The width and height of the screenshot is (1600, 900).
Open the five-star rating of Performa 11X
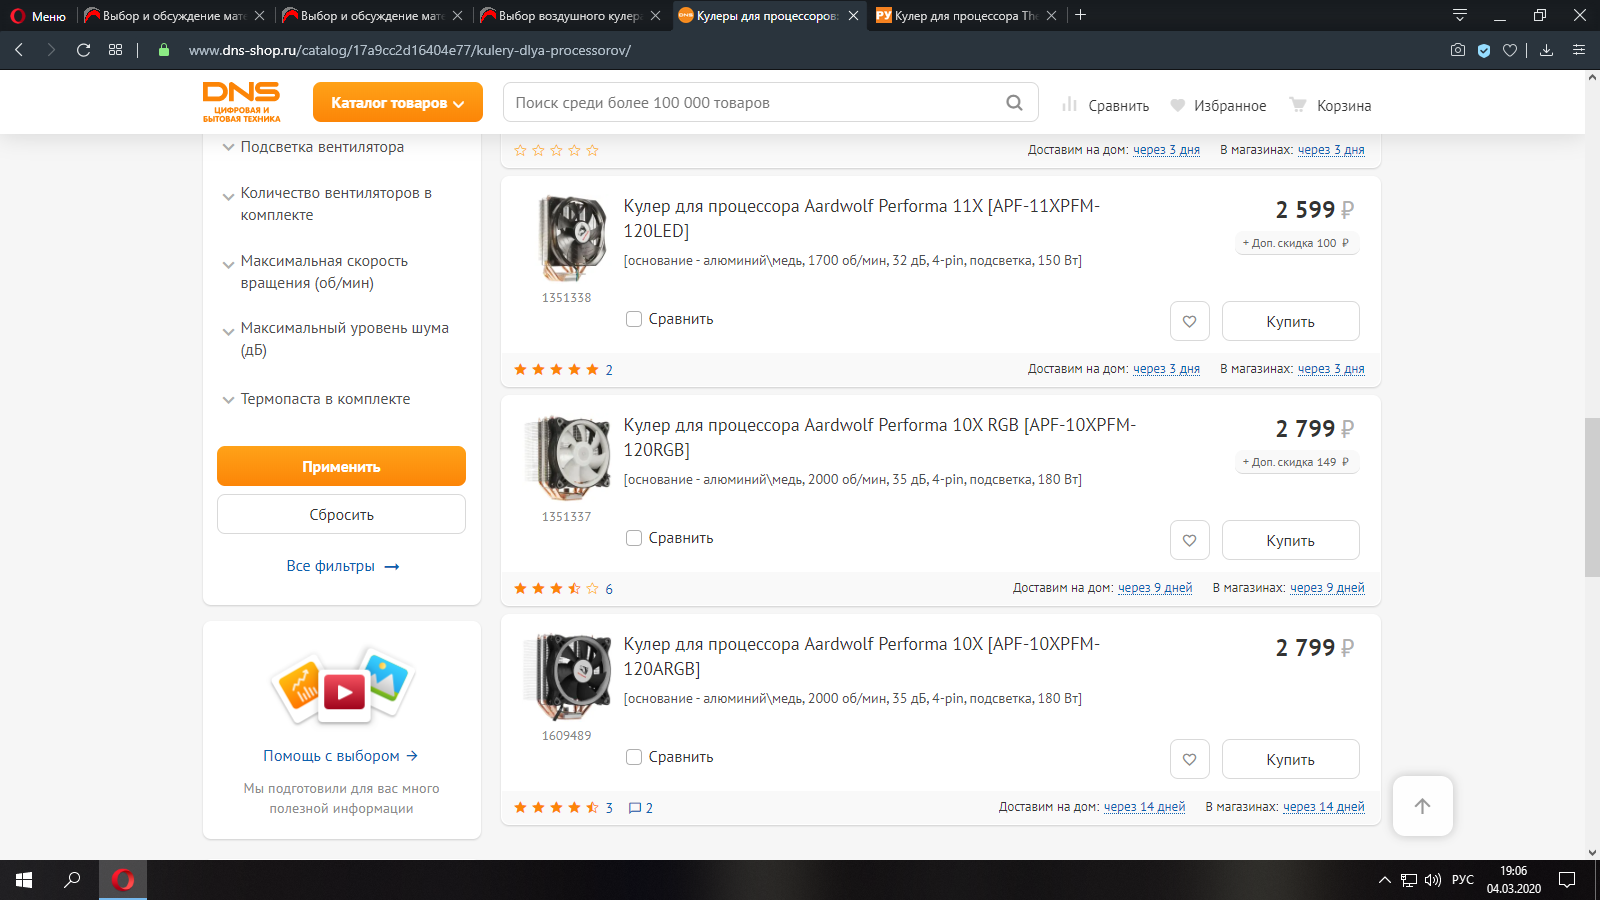(556, 369)
